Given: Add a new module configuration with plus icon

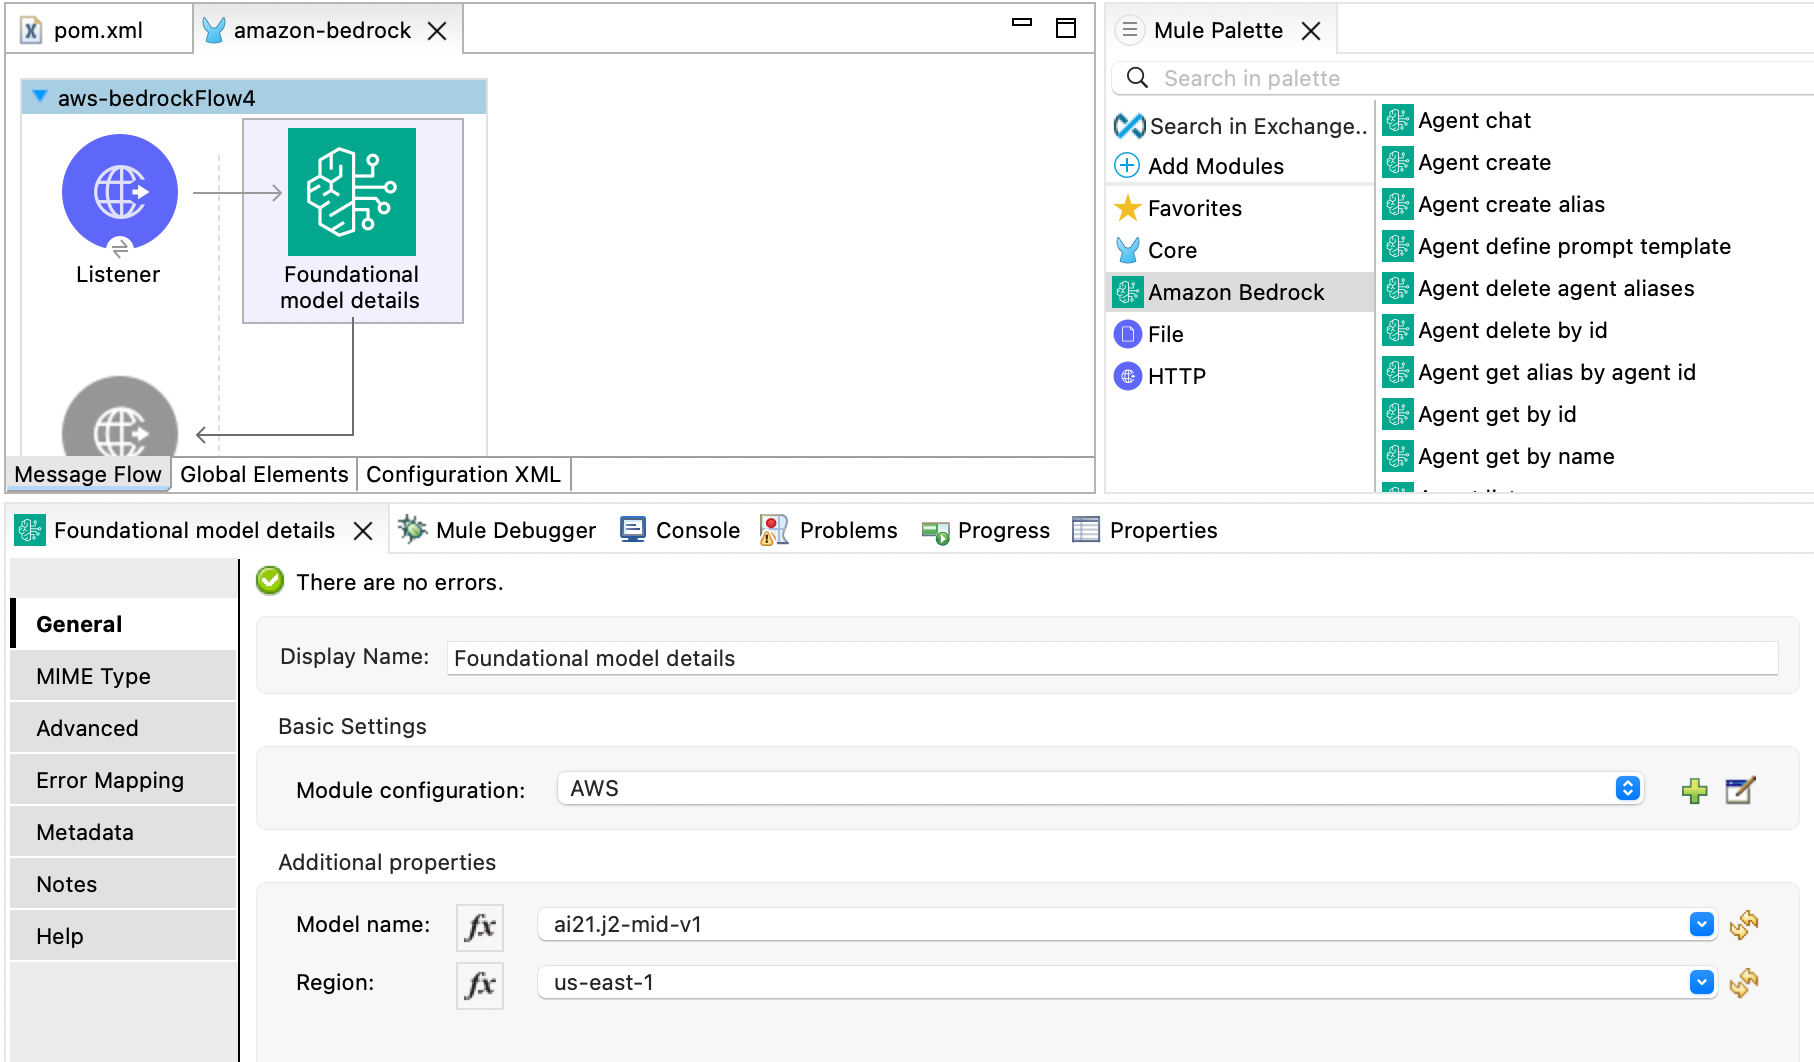Looking at the screenshot, I should [x=1694, y=790].
